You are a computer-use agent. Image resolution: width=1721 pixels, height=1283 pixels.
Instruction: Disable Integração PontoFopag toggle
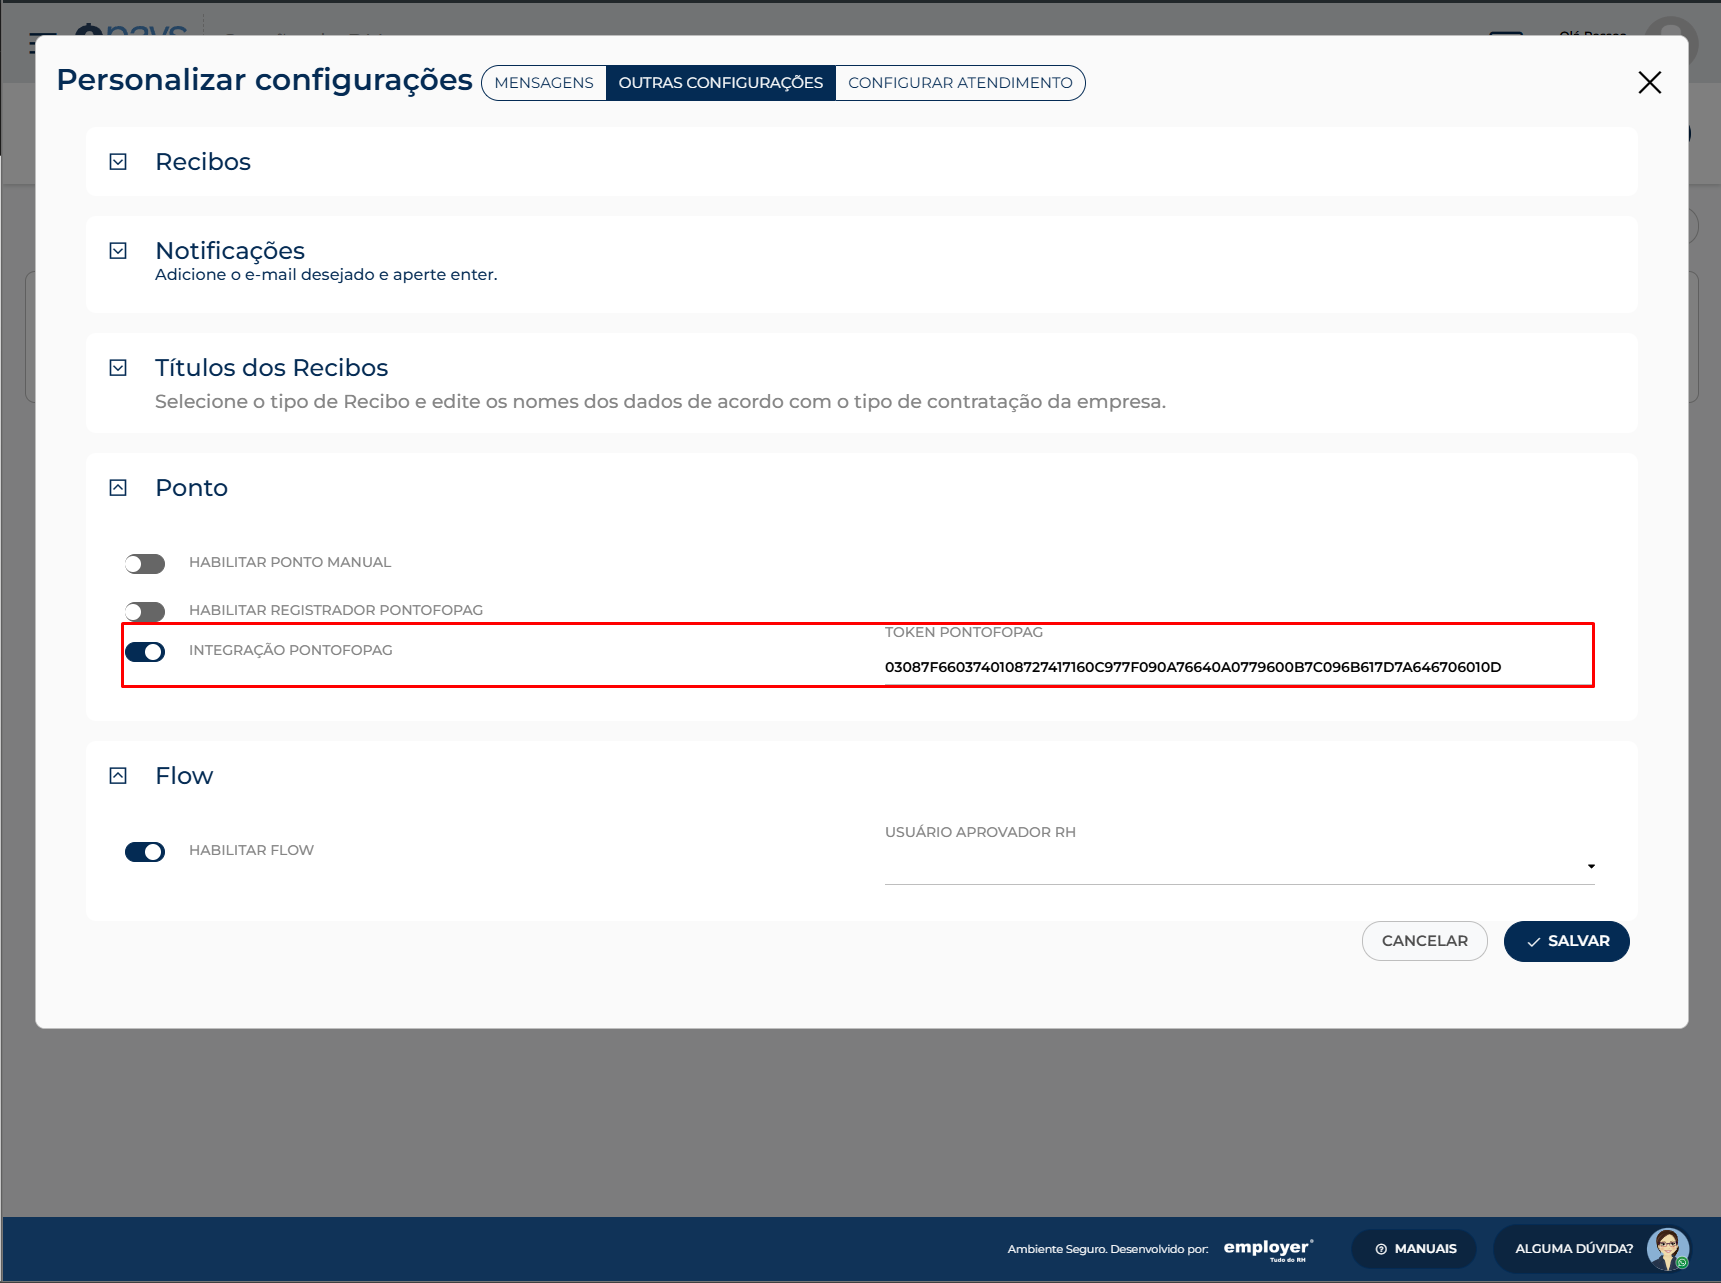145,652
